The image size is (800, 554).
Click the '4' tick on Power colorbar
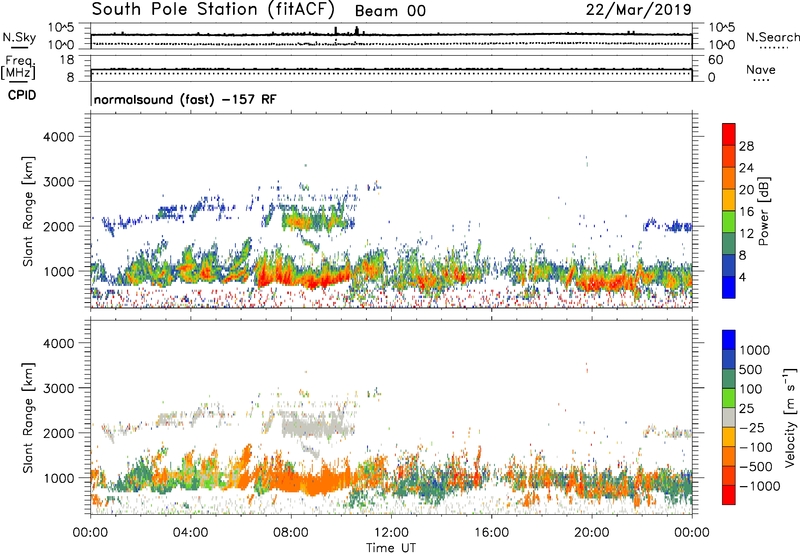(x=742, y=278)
